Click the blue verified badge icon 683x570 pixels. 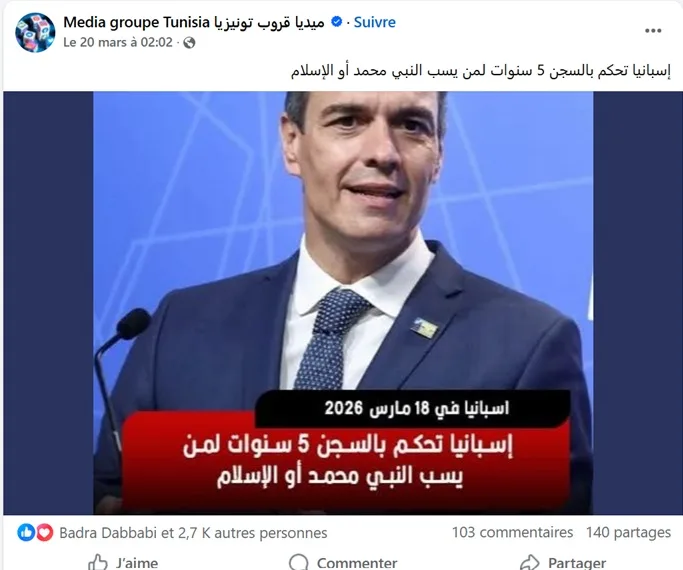337,21
